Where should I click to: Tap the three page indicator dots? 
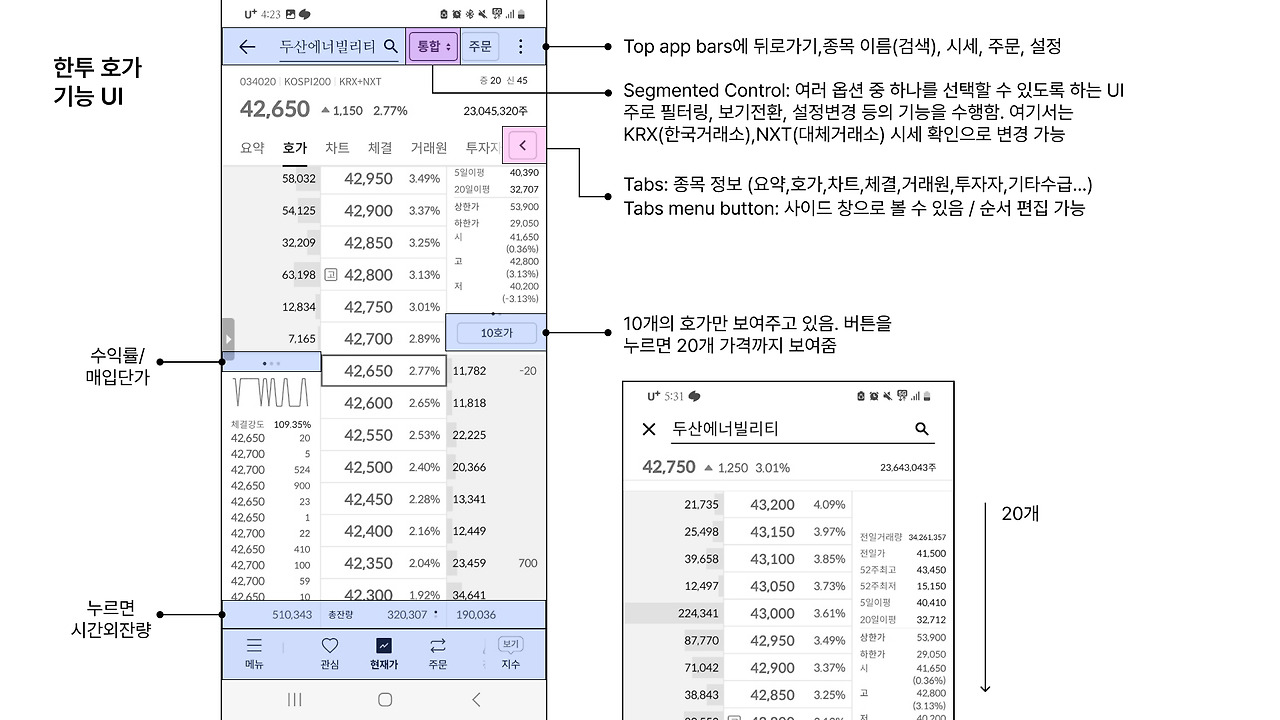coord(271,364)
